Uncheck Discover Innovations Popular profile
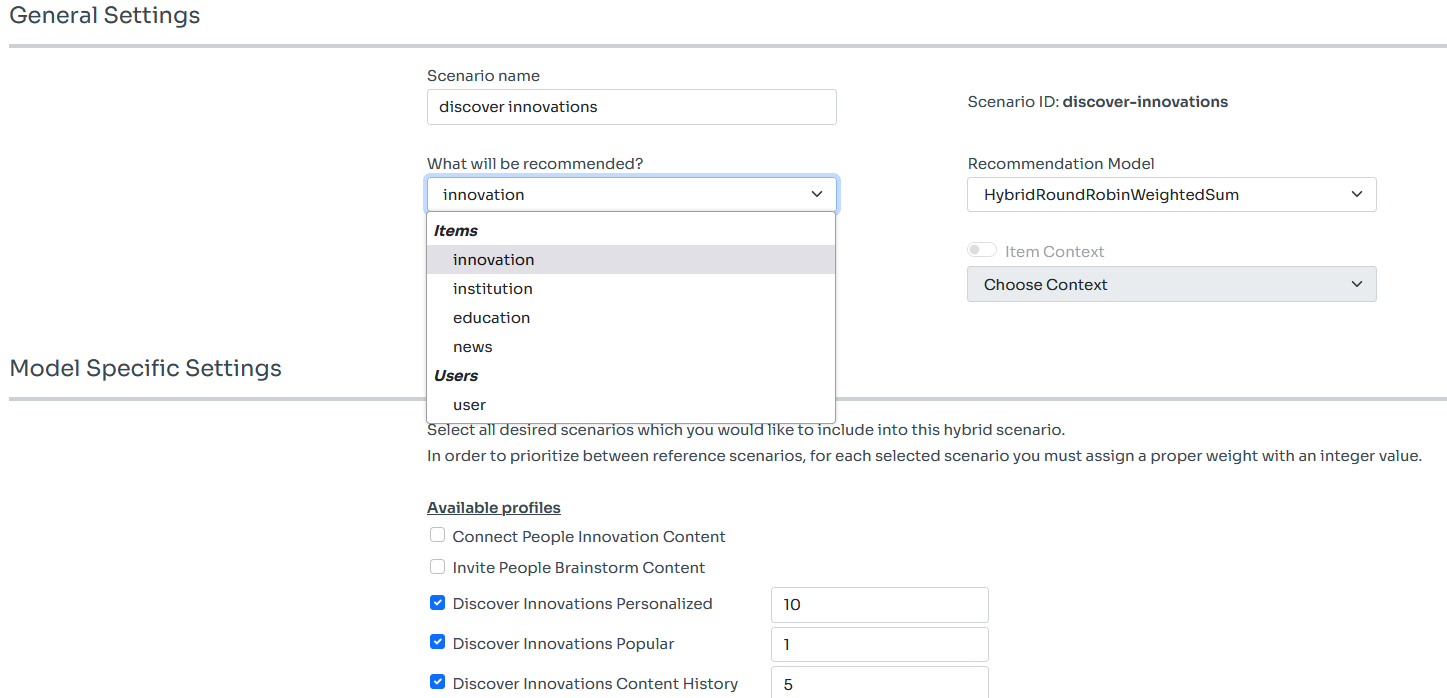The width and height of the screenshot is (1447, 698). pyautogui.click(x=437, y=643)
